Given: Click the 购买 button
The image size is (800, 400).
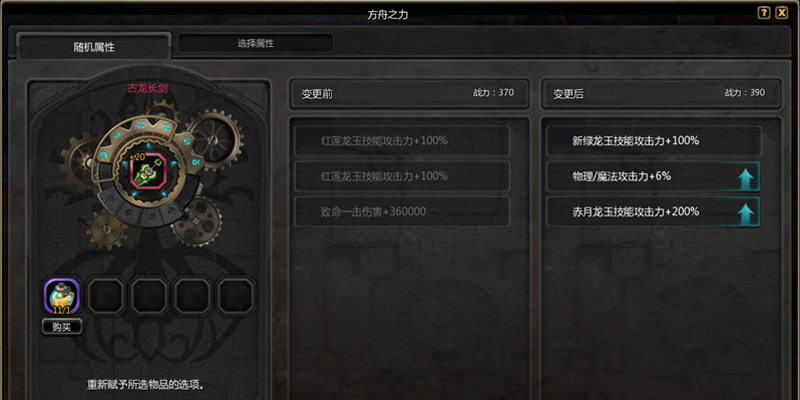Looking at the screenshot, I should point(62,327).
